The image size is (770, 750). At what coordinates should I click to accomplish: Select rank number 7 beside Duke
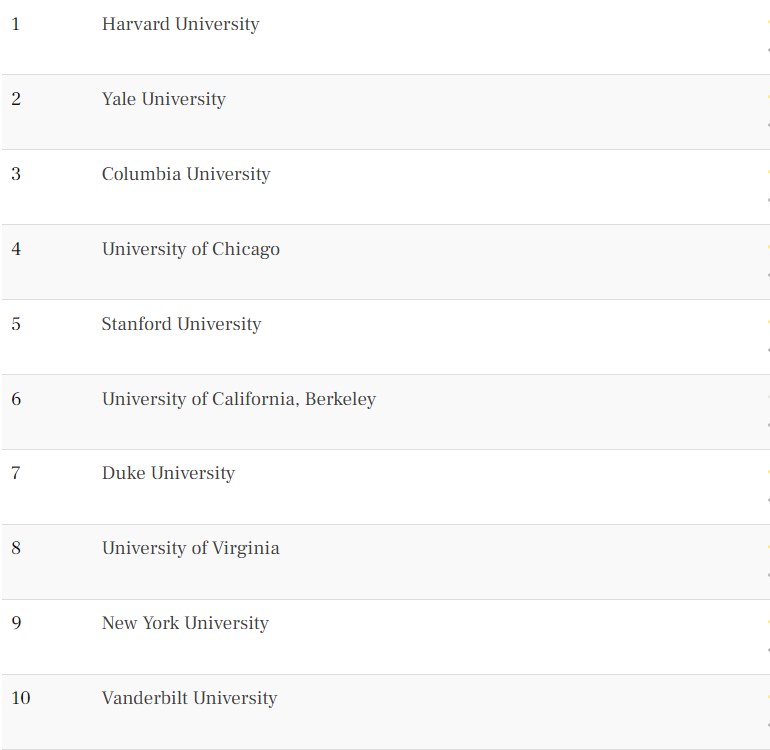click(16, 473)
